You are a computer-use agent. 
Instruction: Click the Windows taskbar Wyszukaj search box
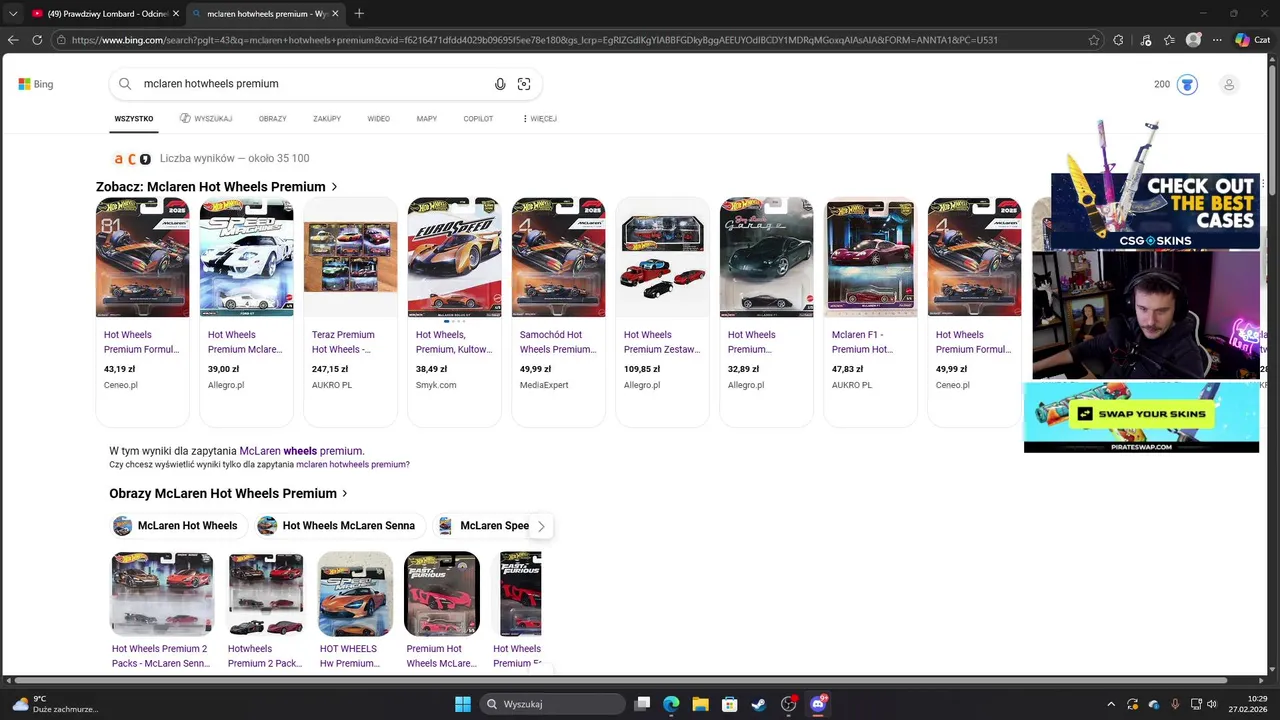tap(554, 704)
